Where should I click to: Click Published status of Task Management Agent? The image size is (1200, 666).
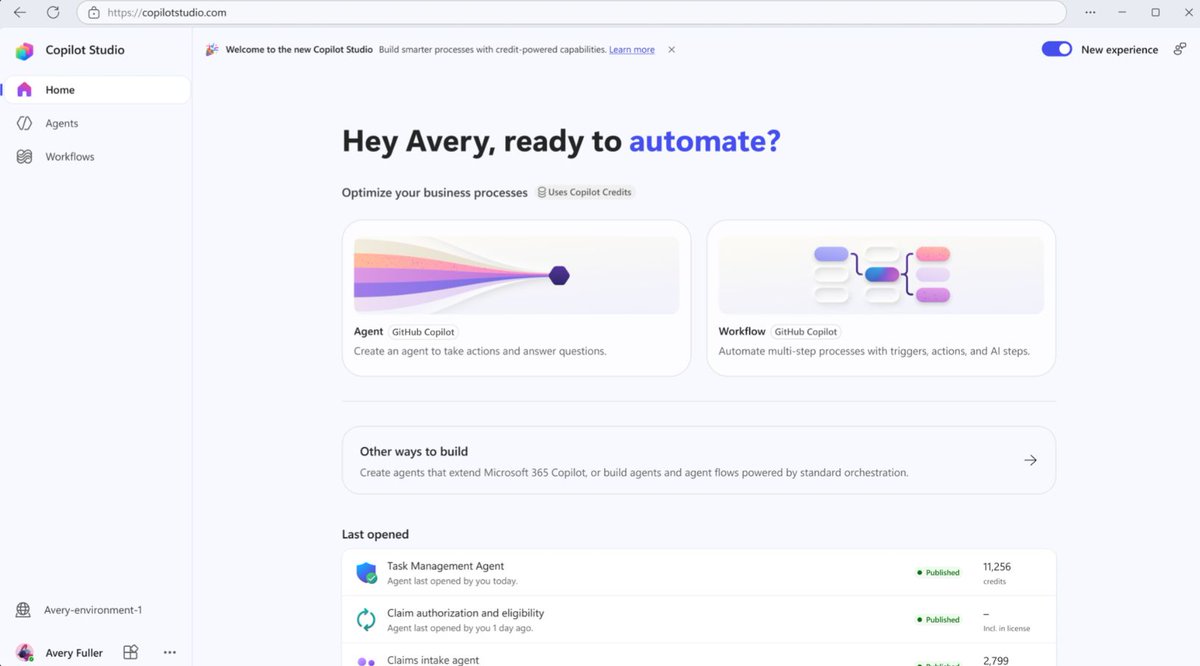click(938, 573)
